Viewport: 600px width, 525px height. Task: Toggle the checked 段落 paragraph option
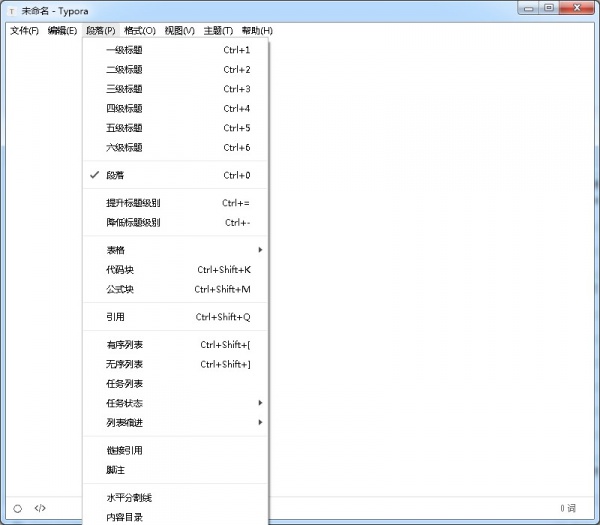(115, 175)
